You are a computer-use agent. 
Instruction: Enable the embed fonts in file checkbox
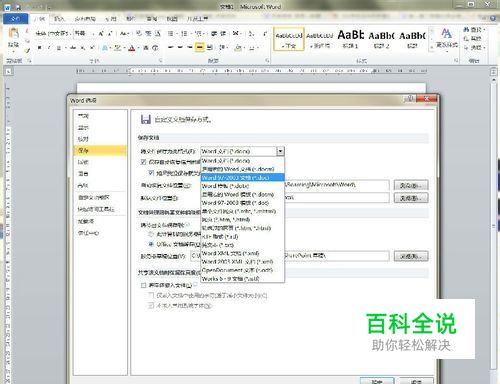(144, 285)
